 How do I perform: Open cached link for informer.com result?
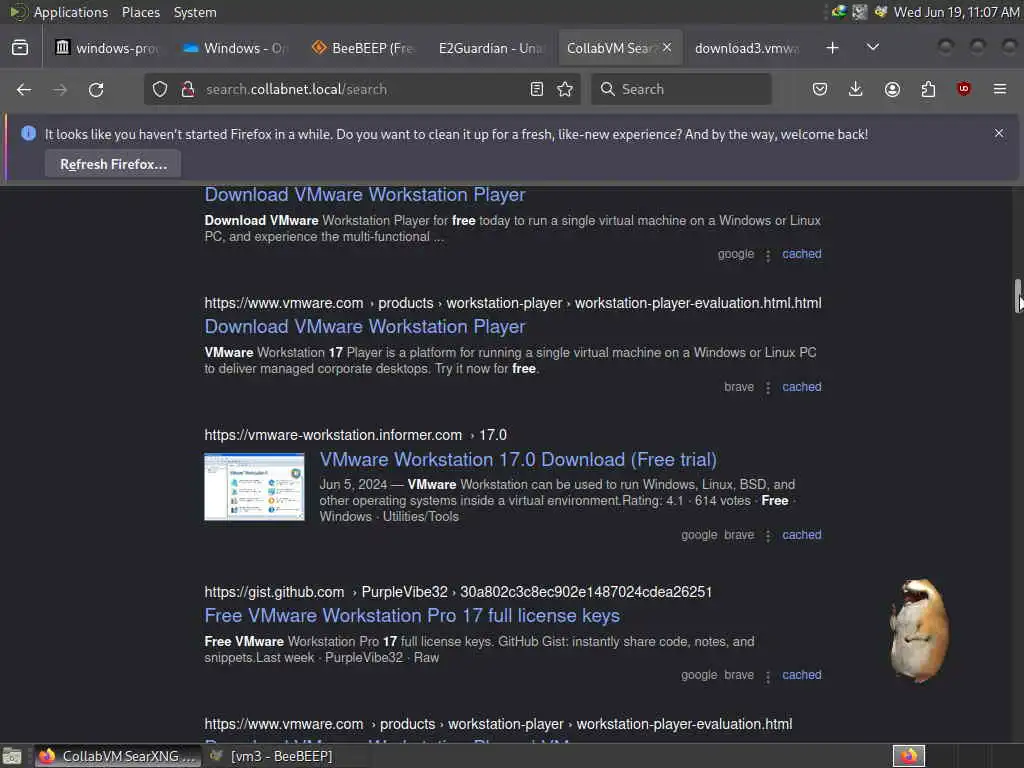[801, 535]
